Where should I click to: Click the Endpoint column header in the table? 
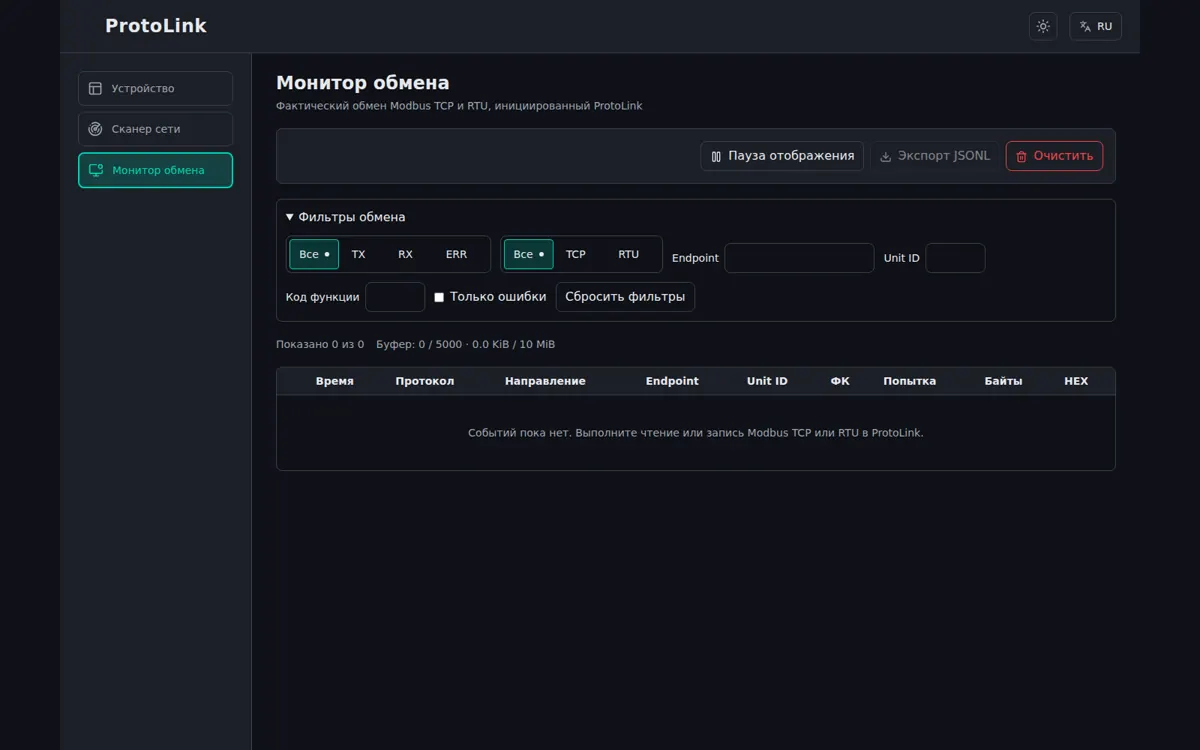[x=672, y=381]
